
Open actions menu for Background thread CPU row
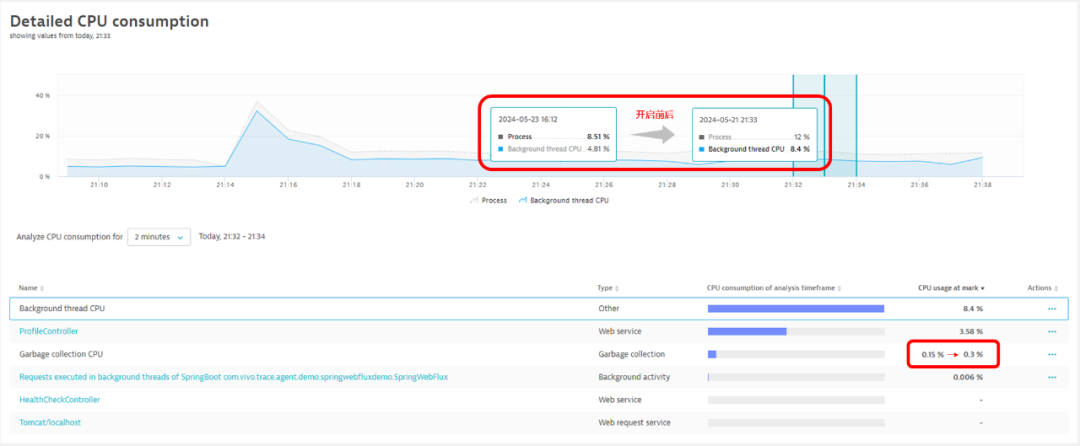[x=1051, y=308]
